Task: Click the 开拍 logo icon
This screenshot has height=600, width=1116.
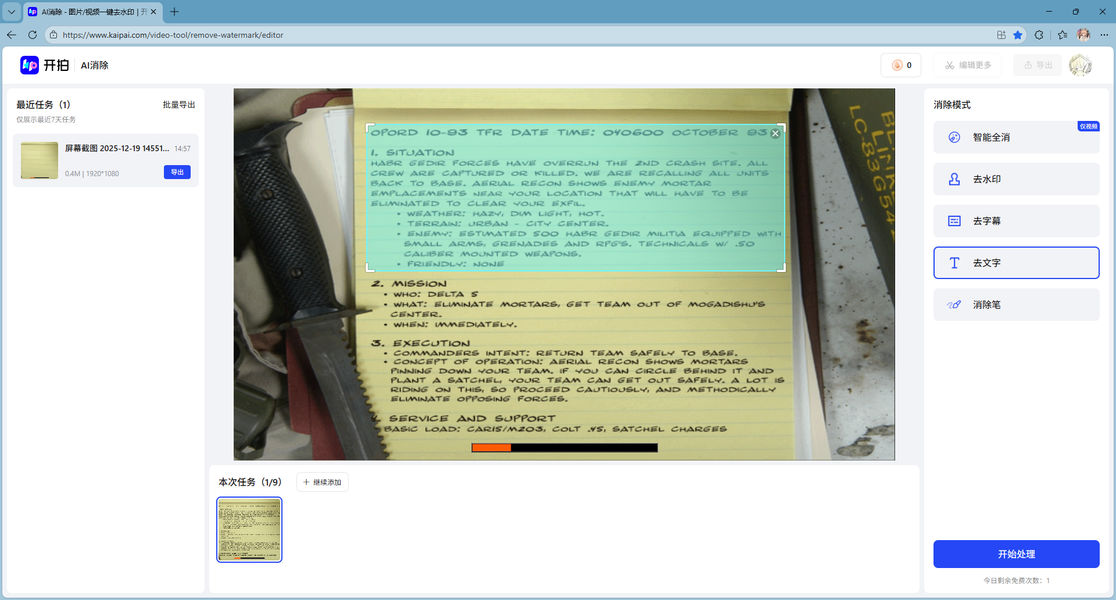Action: (x=30, y=65)
